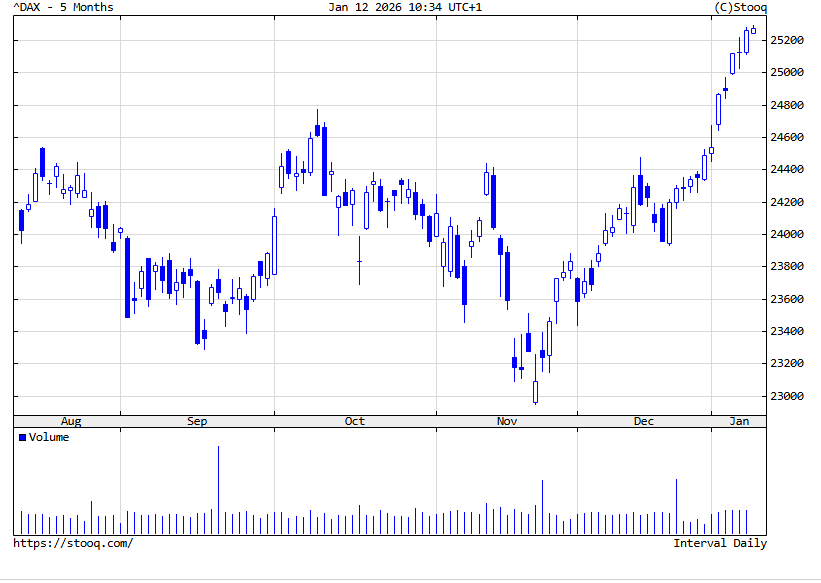Viewport: 821px width, 583px height.
Task: Click the 24400 price axis label
Action: point(786,169)
